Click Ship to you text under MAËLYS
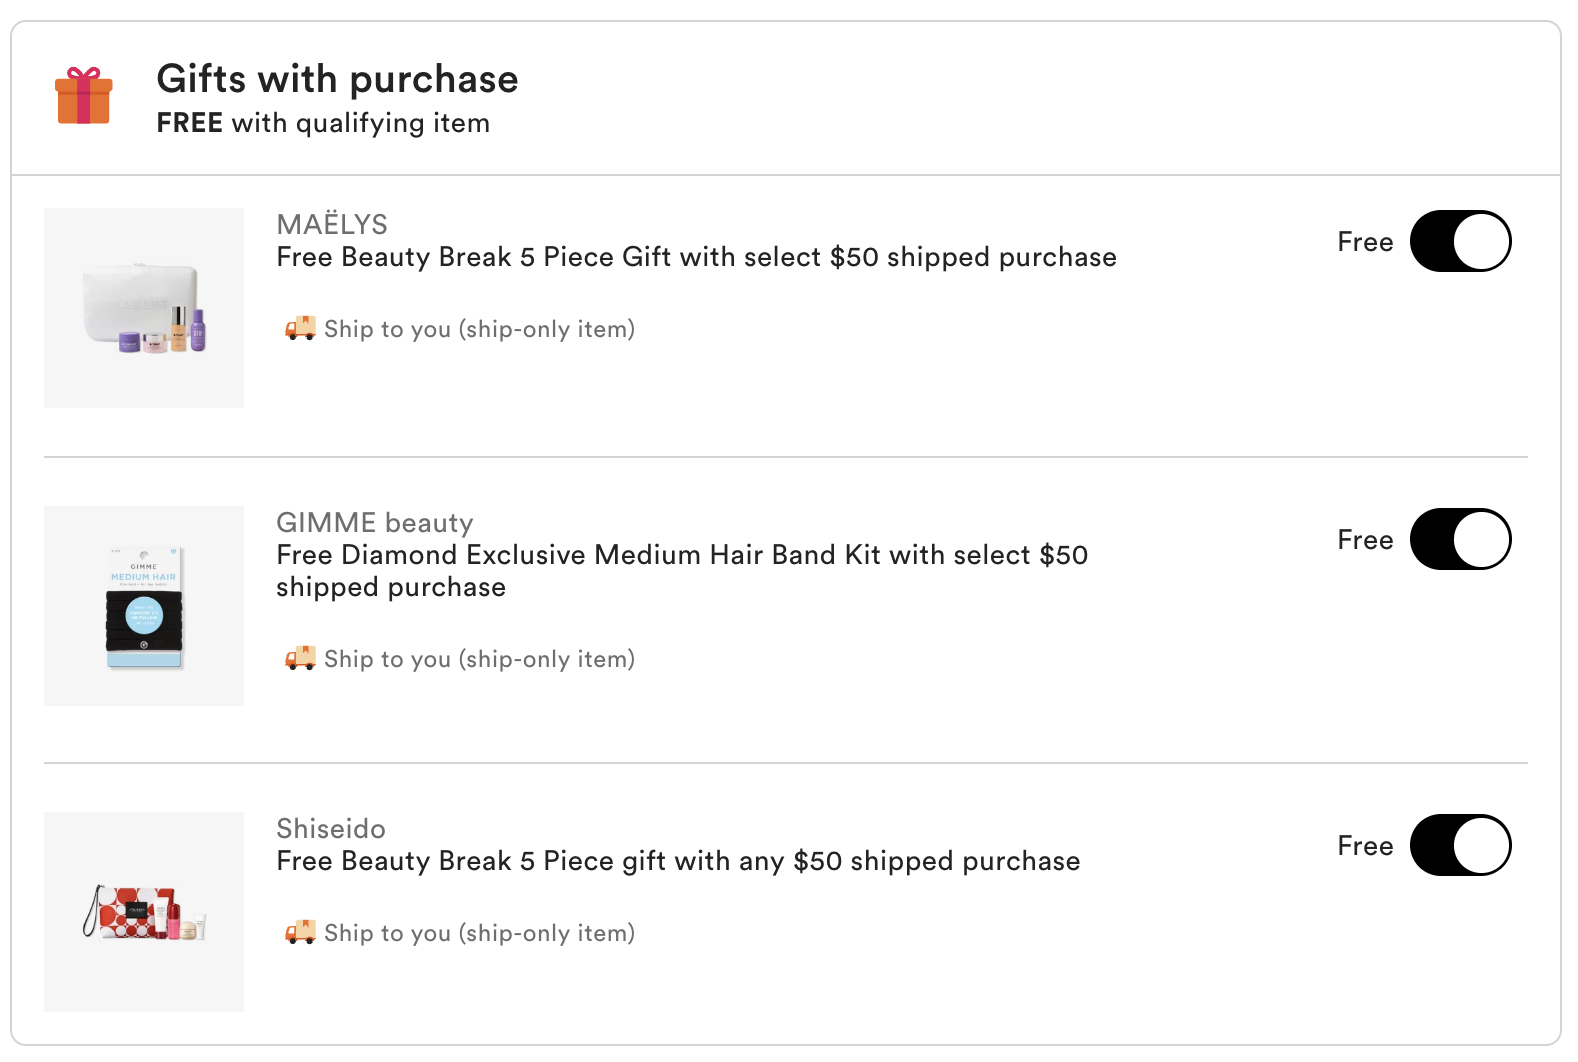The width and height of the screenshot is (1578, 1062). [479, 329]
